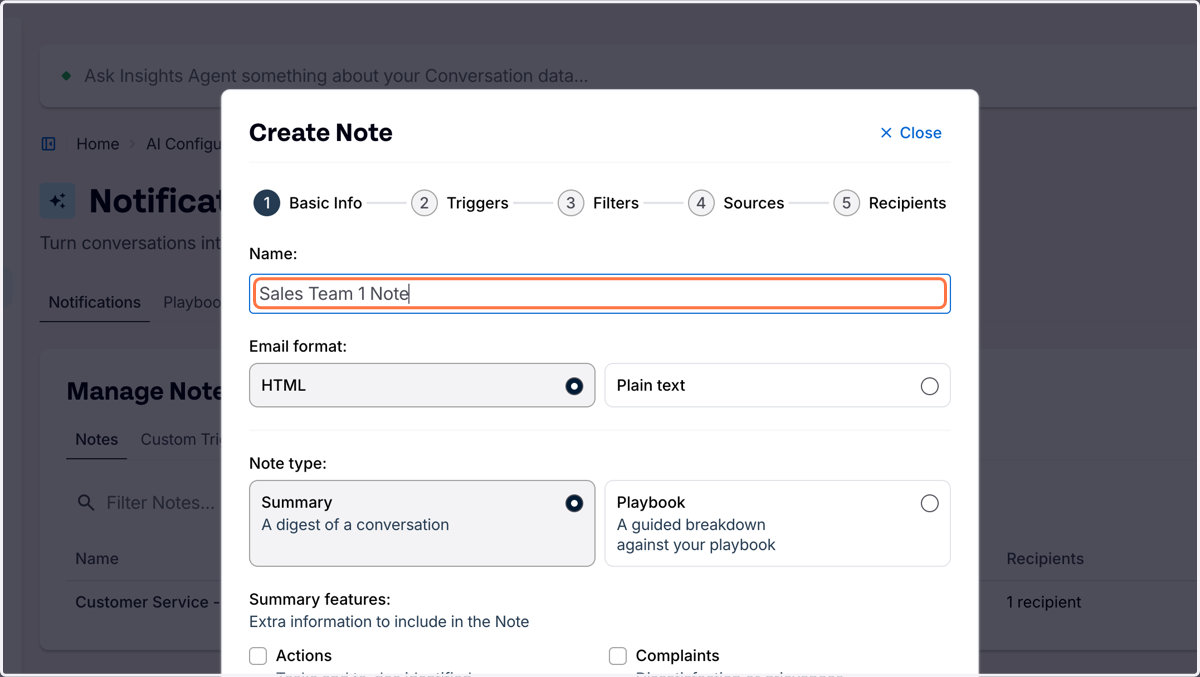Go to step 1 Basic Info
The image size is (1200, 677).
[x=308, y=203]
